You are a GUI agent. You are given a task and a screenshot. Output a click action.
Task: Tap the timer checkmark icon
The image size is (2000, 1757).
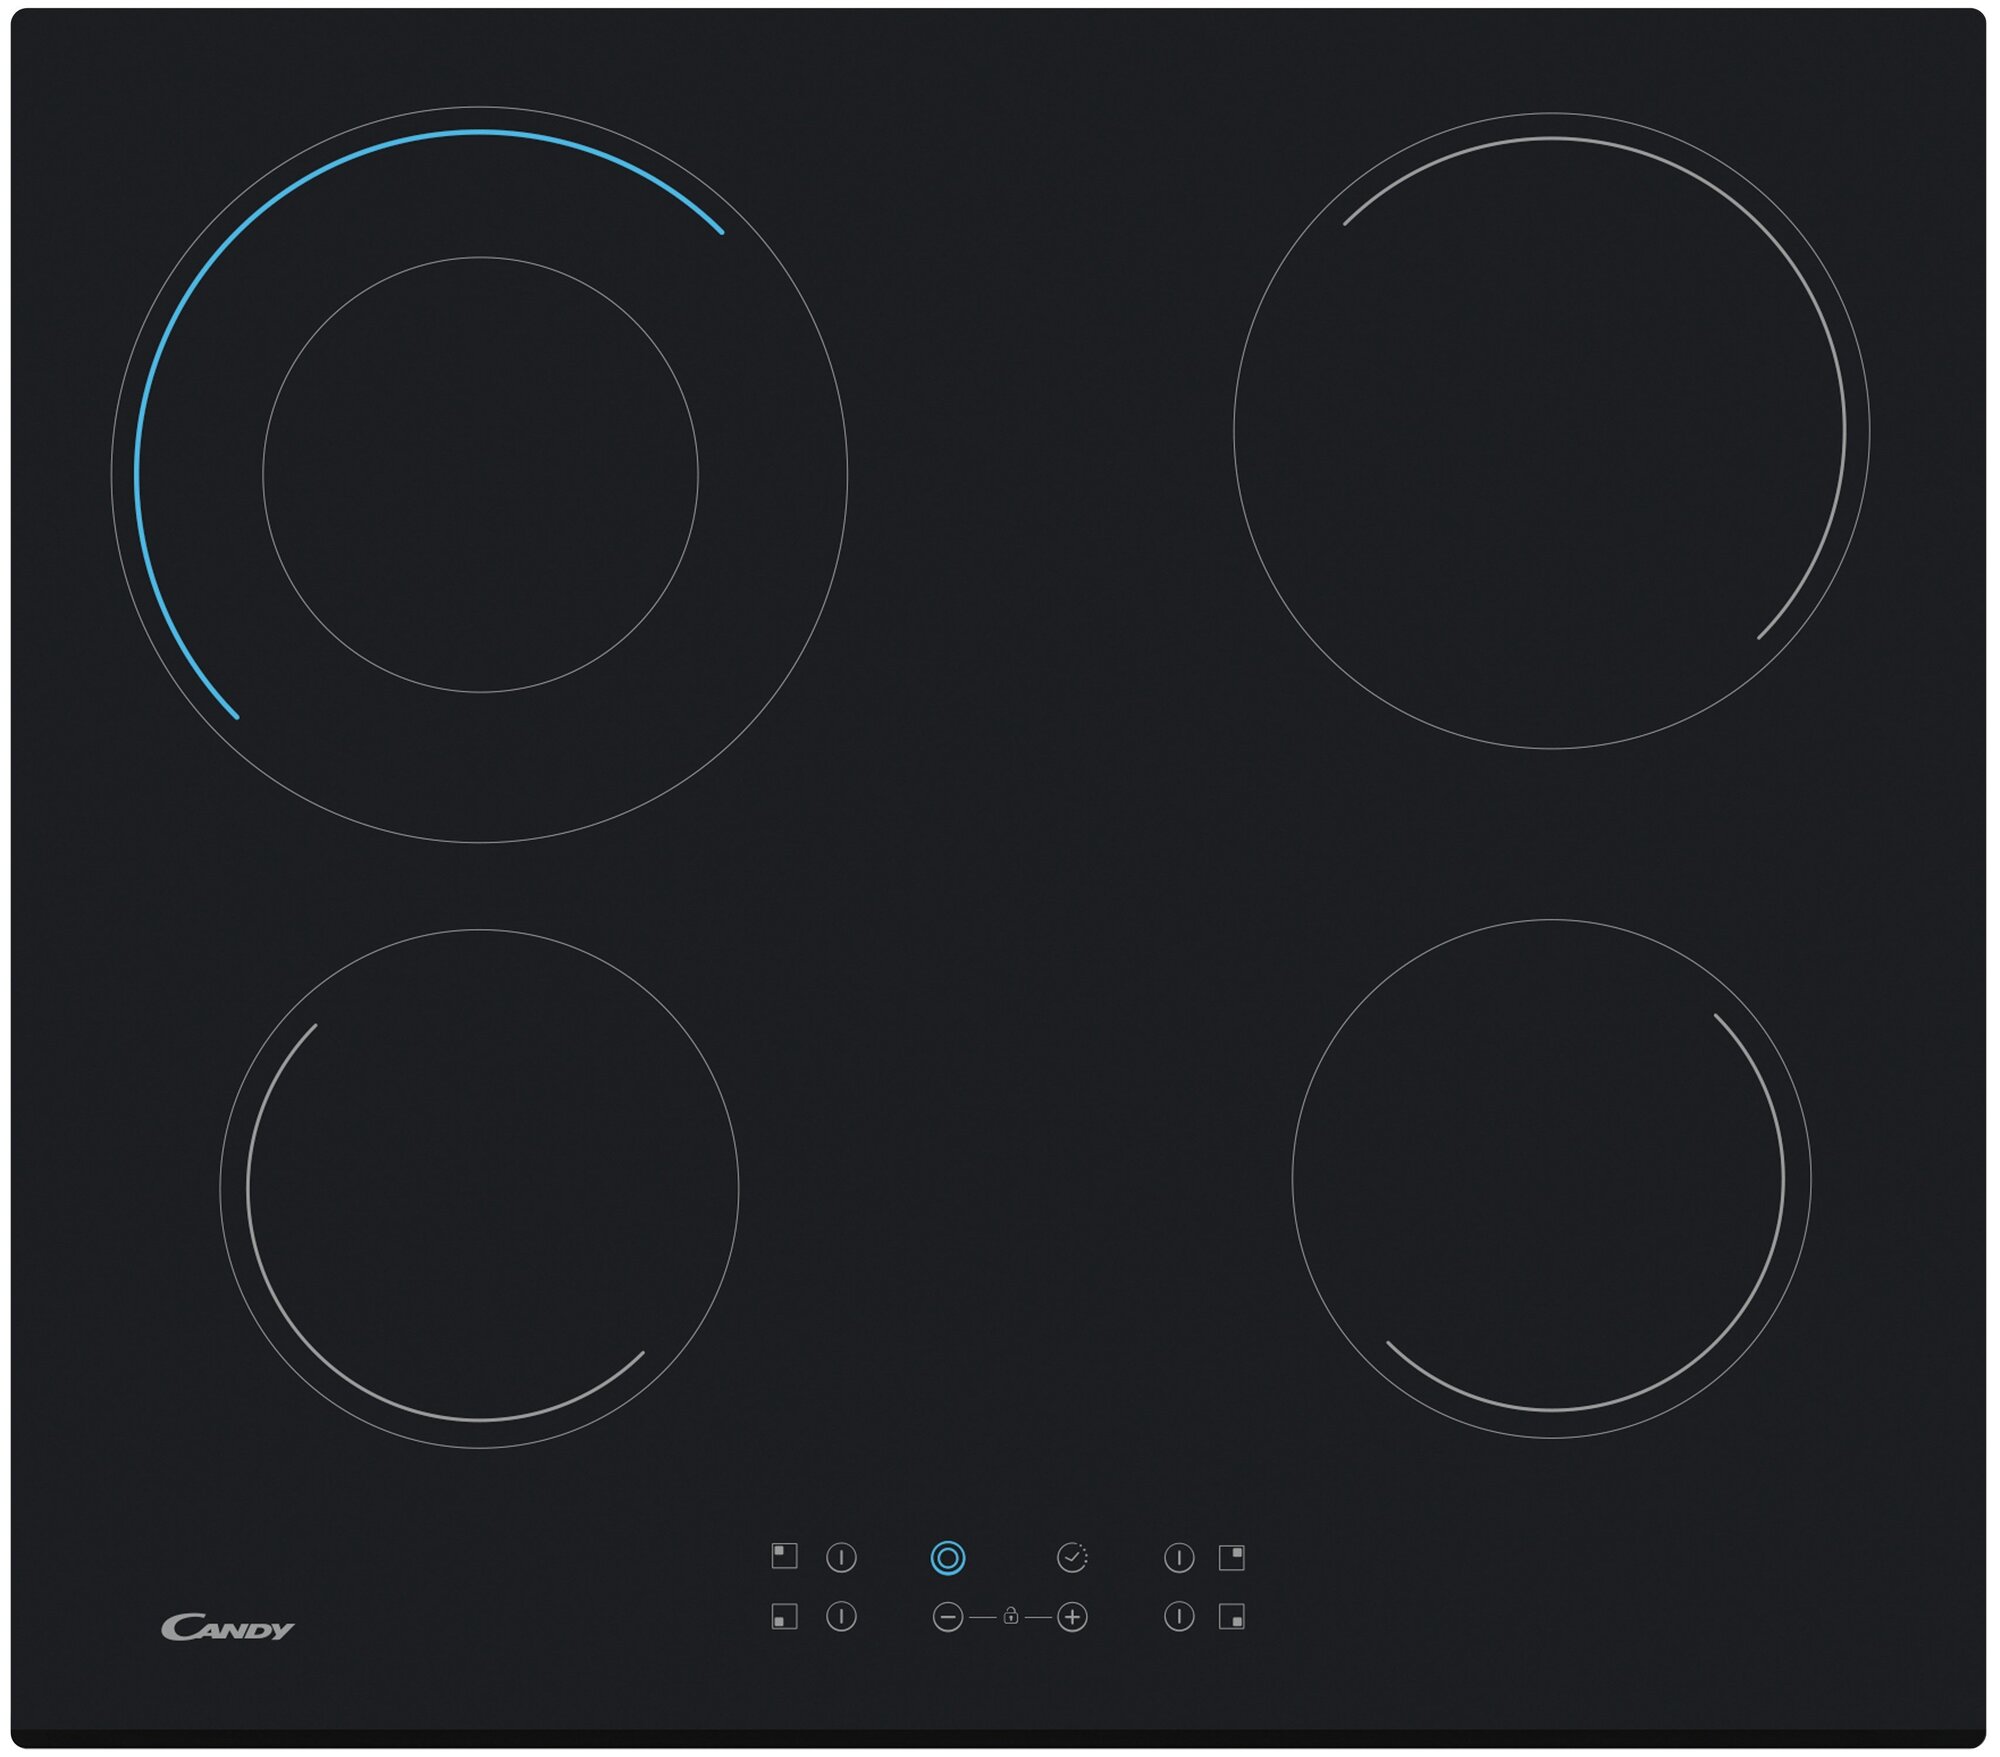tap(1072, 1557)
